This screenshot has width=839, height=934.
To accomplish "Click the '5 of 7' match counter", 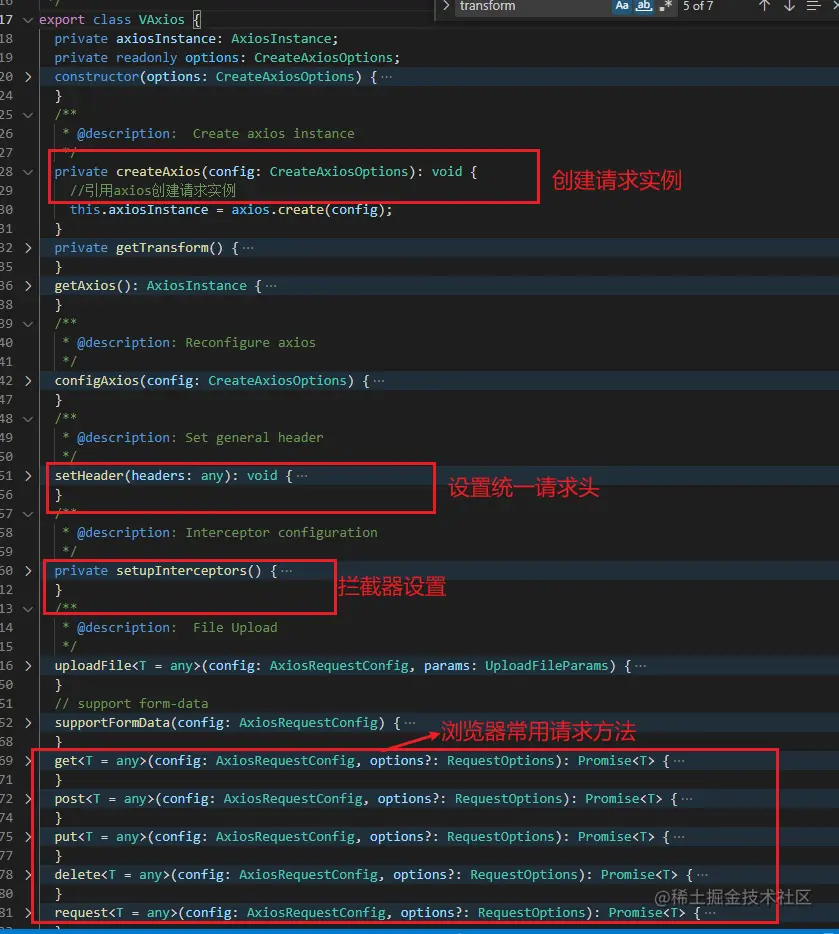I will tap(698, 6).
